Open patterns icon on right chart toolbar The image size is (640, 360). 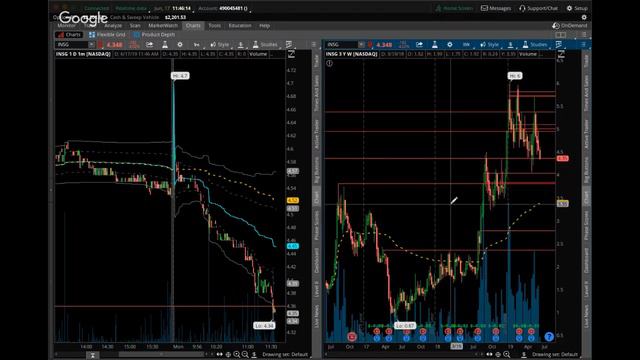tap(559, 44)
